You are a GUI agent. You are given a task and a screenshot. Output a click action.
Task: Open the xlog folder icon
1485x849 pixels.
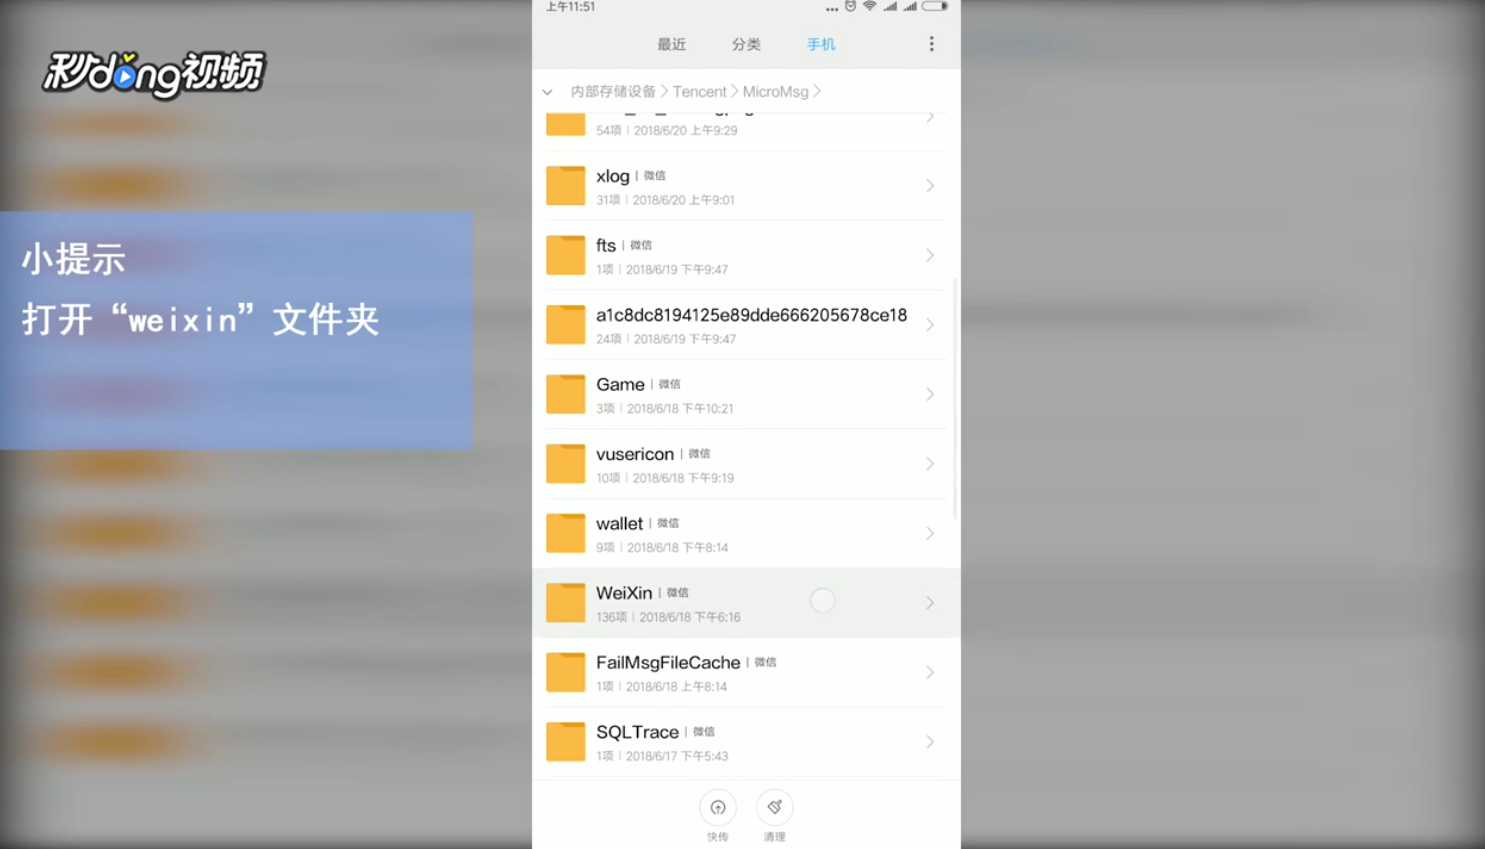point(565,186)
